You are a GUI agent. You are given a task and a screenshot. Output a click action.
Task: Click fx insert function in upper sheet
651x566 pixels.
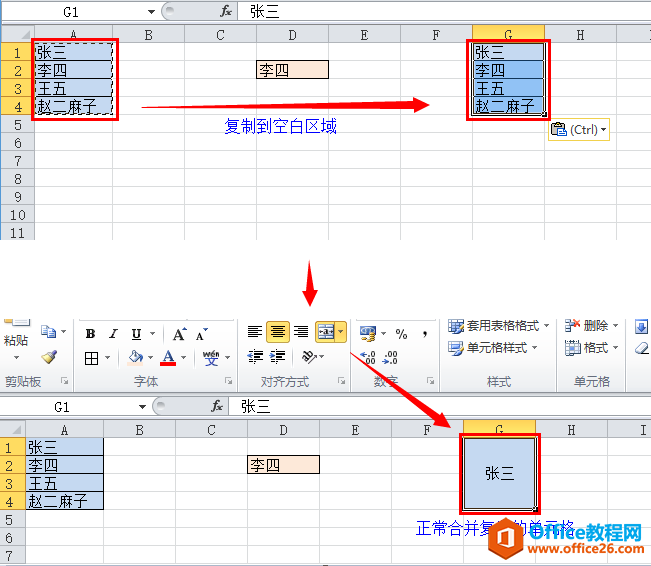point(226,11)
